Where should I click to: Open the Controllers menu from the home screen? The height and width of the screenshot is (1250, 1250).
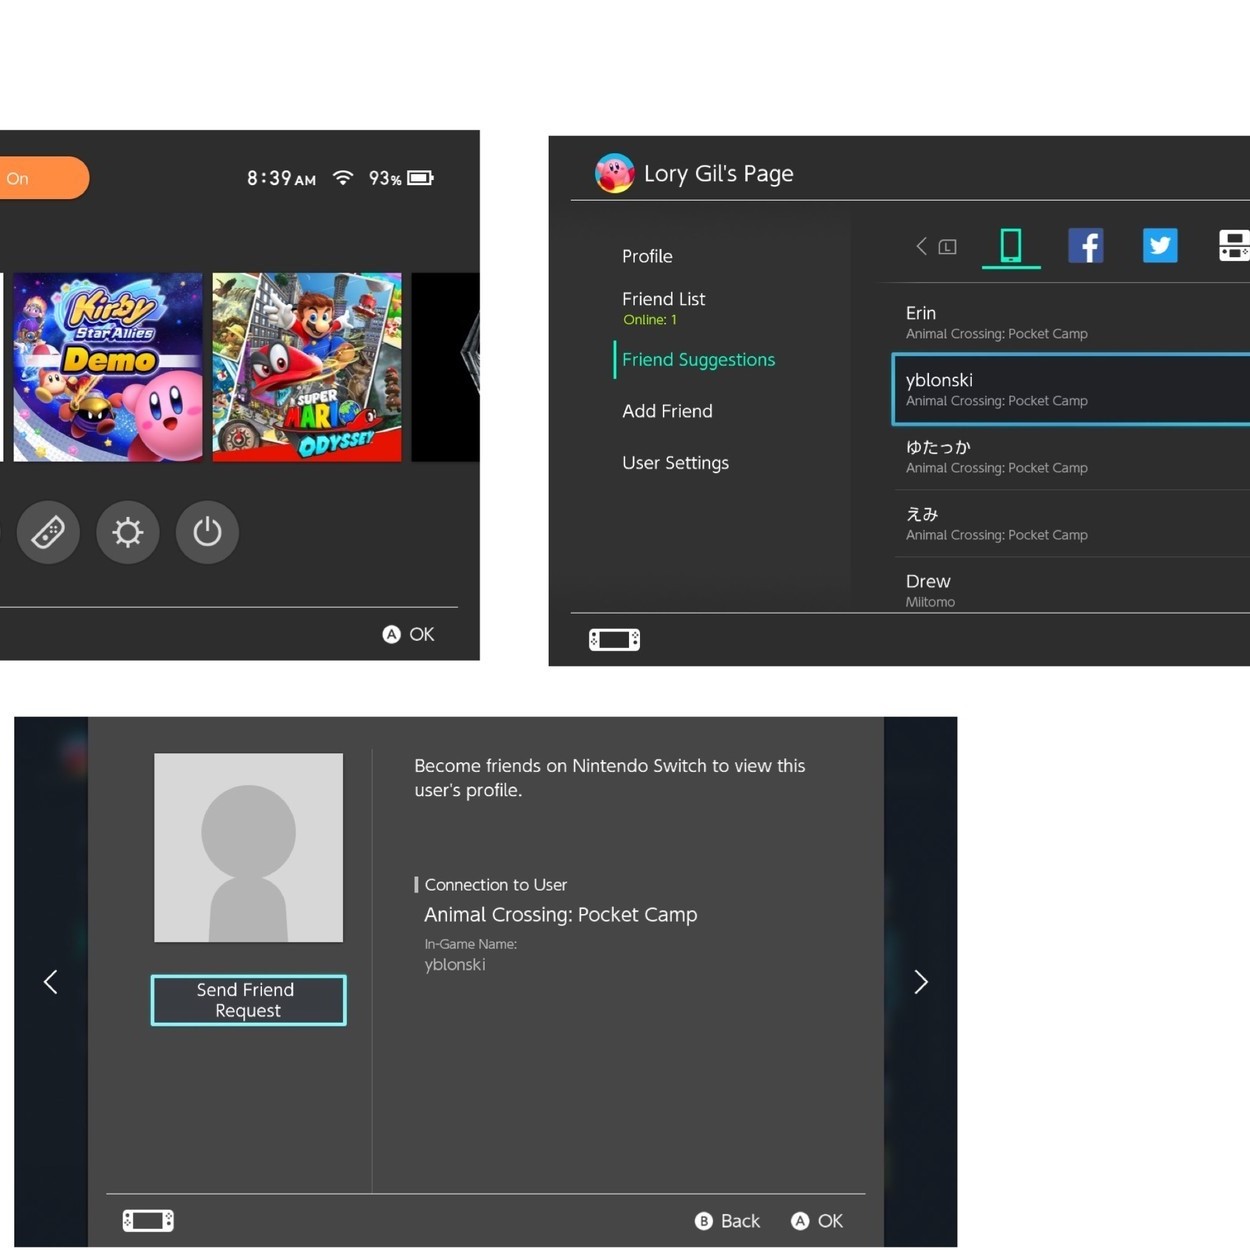pyautogui.click(x=48, y=532)
